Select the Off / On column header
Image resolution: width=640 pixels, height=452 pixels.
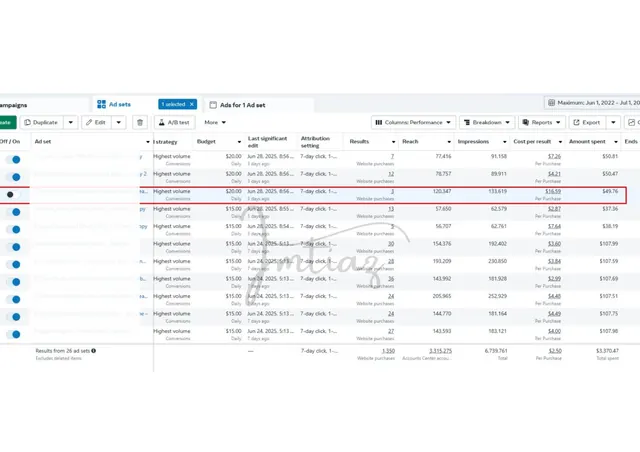(x=10, y=142)
